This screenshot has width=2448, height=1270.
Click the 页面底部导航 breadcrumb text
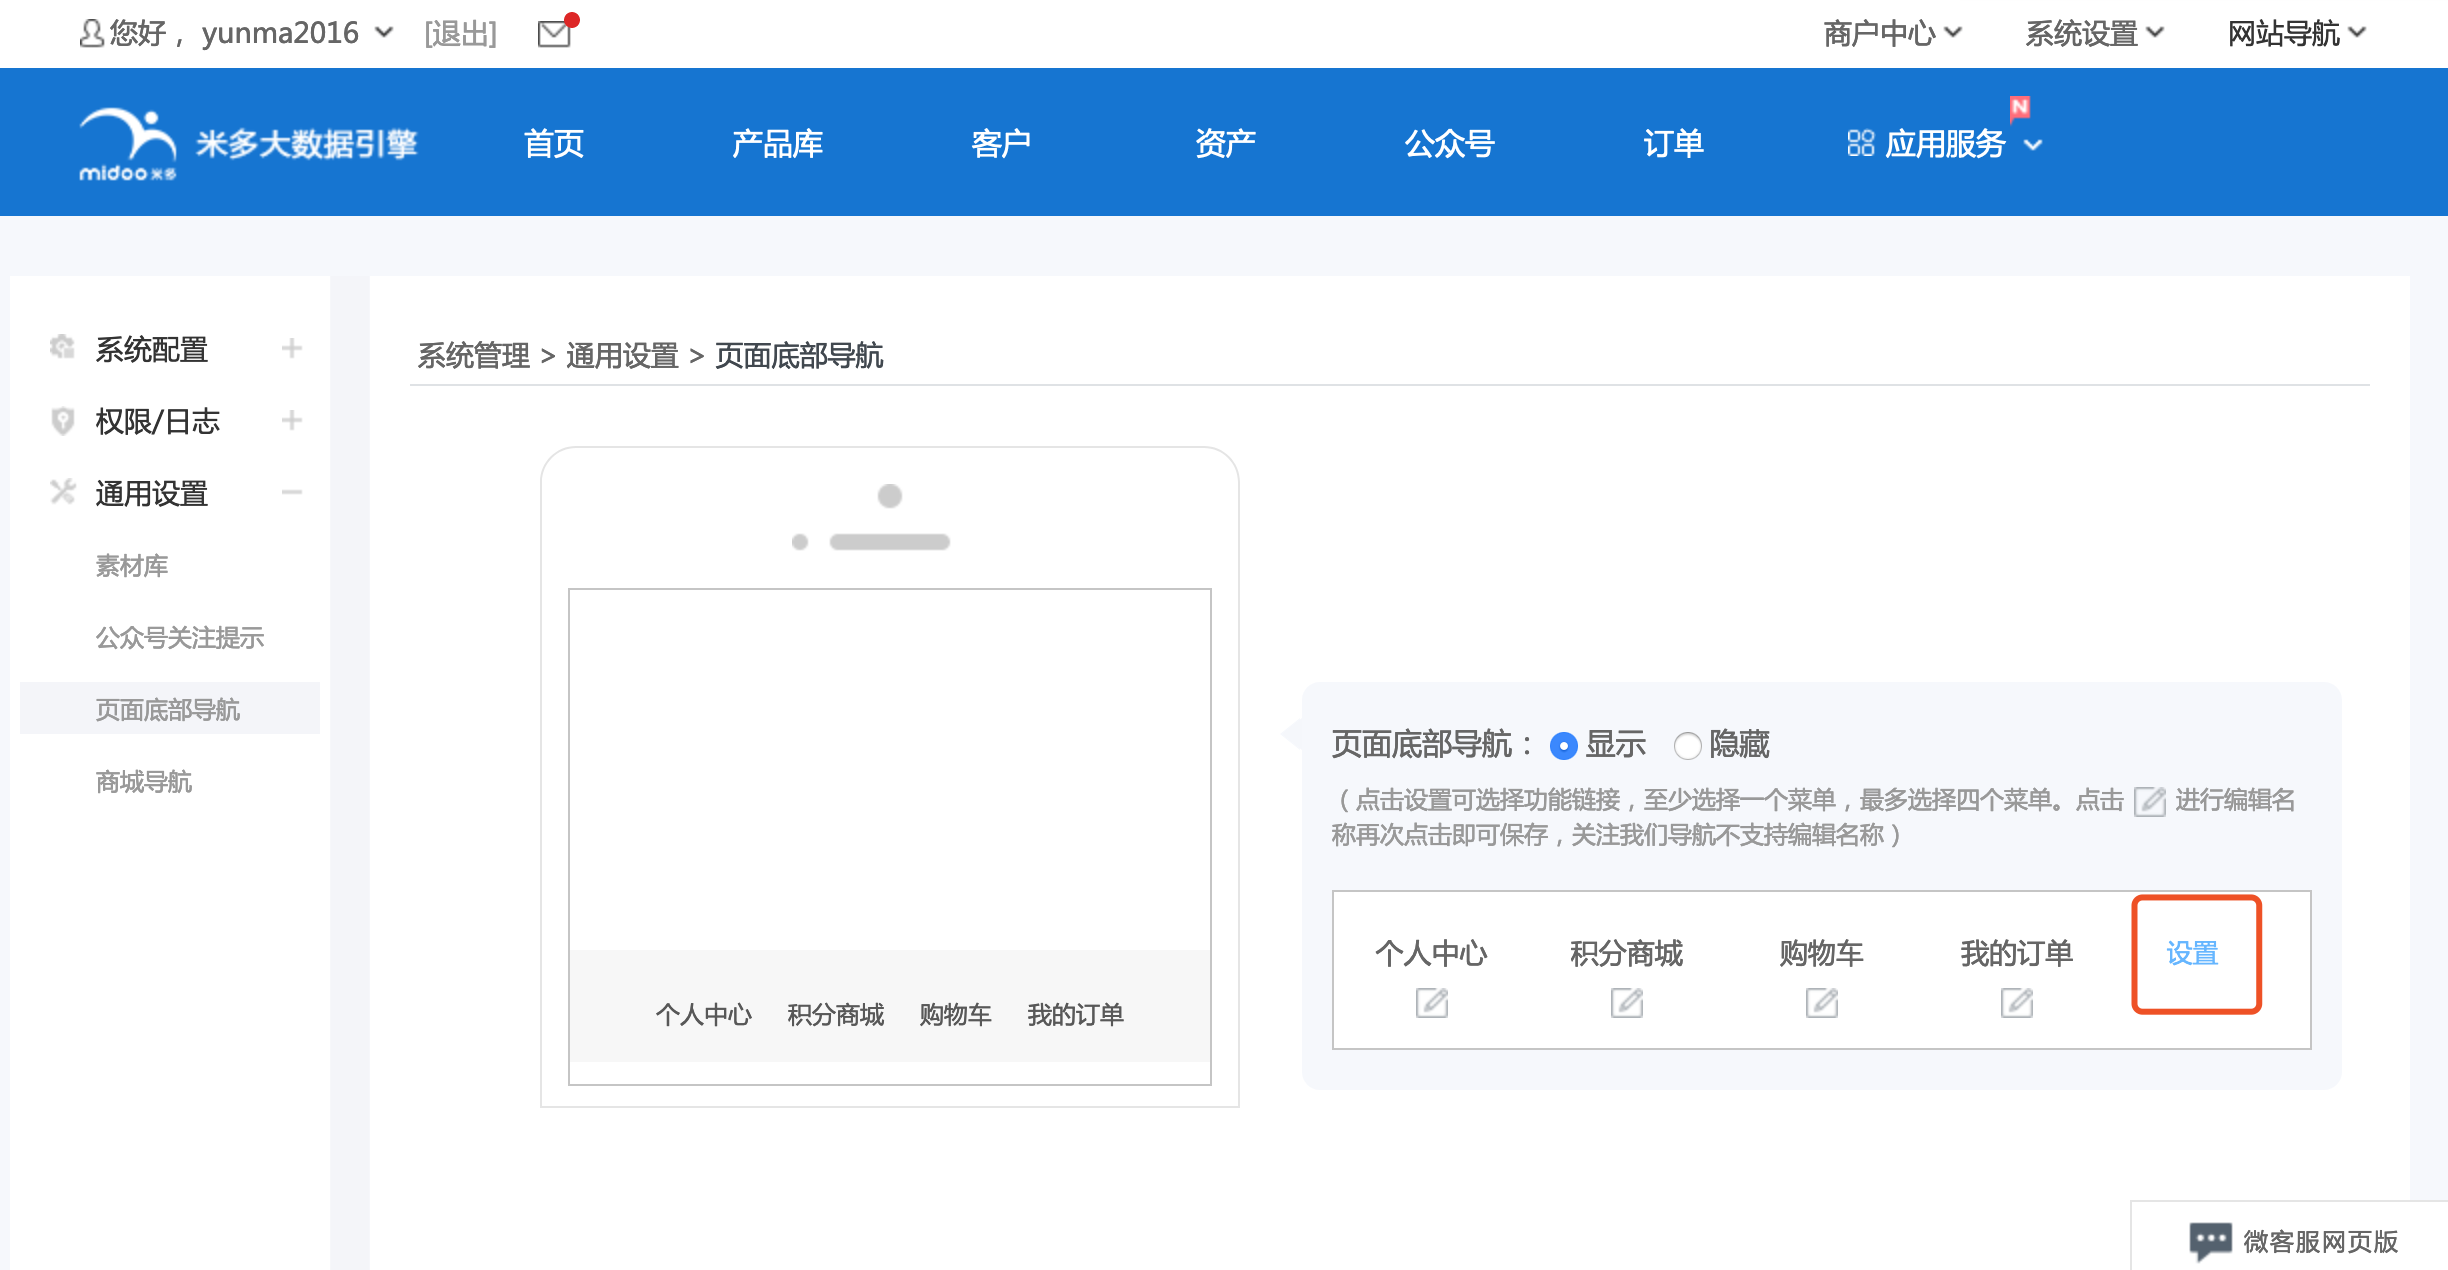point(799,355)
